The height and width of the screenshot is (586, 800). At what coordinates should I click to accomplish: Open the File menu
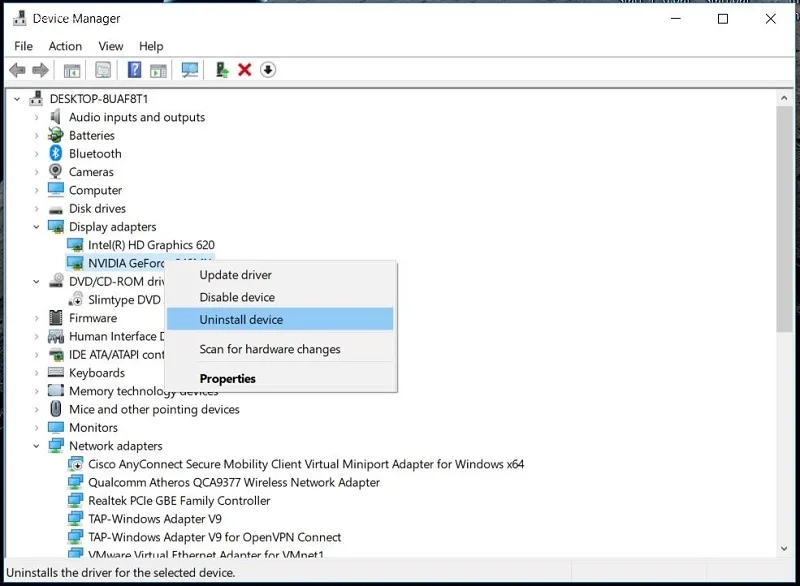coord(23,46)
